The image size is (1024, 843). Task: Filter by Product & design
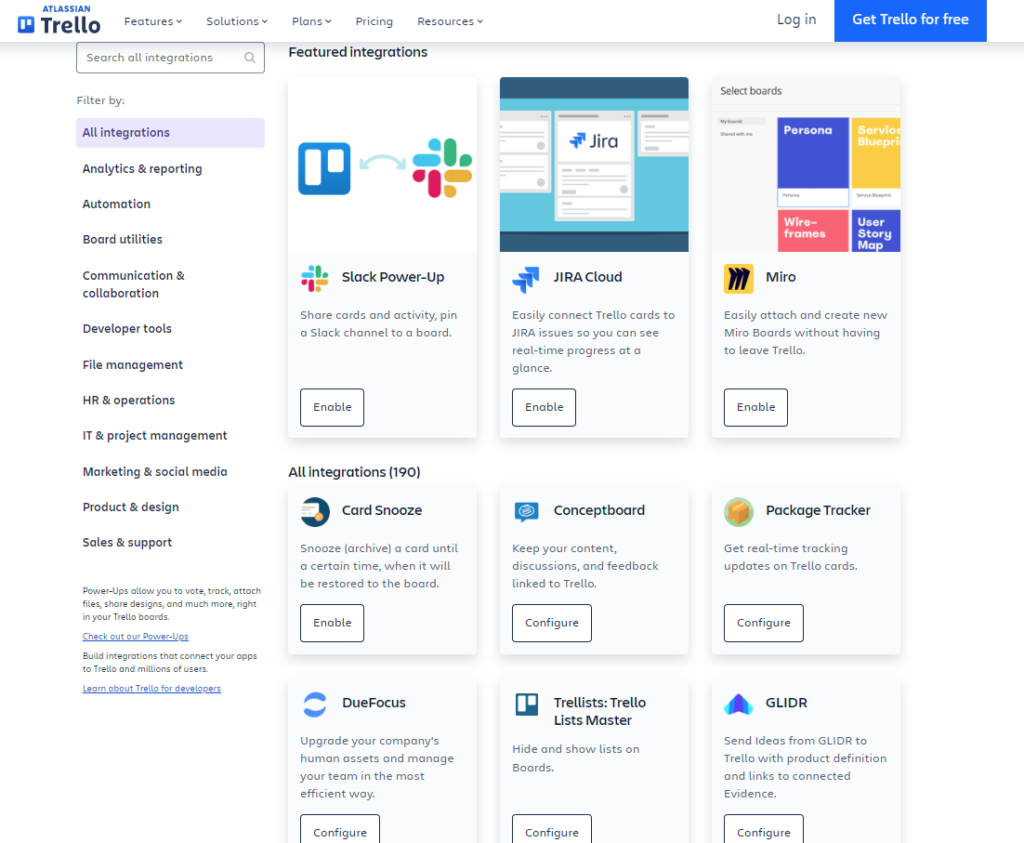(131, 507)
